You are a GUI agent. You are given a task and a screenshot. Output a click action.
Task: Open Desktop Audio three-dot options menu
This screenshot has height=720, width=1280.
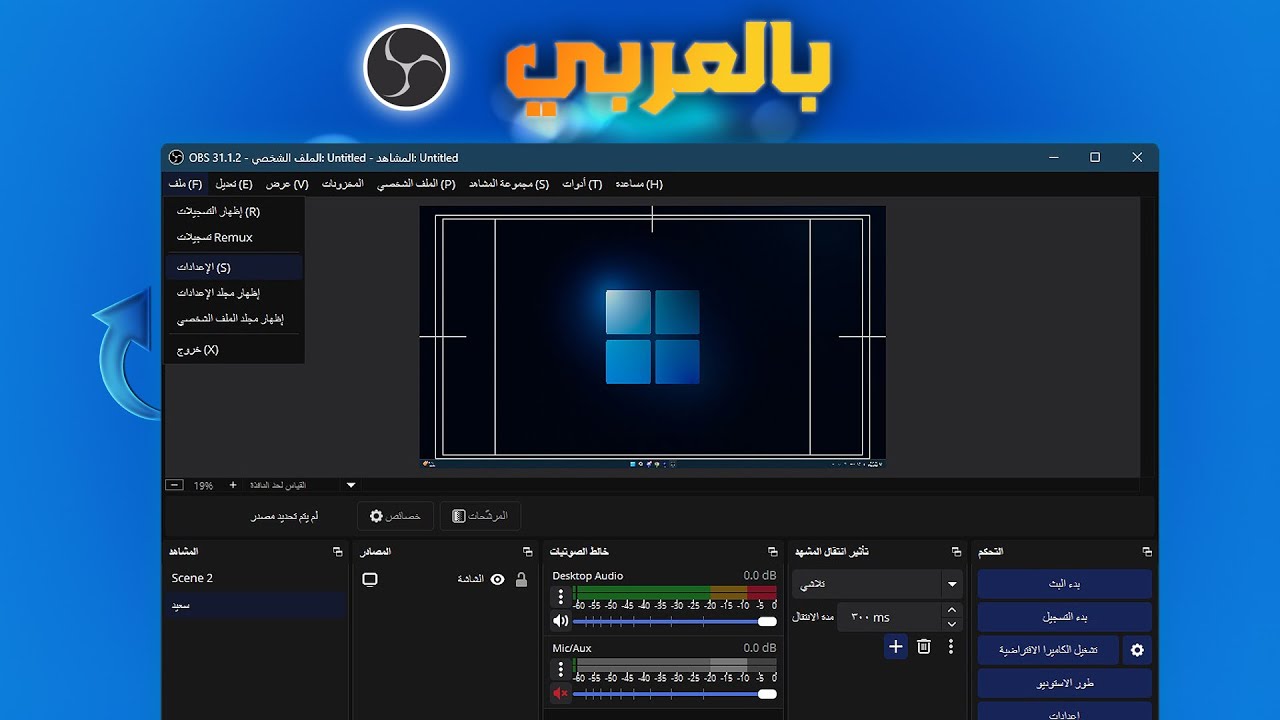click(x=561, y=597)
